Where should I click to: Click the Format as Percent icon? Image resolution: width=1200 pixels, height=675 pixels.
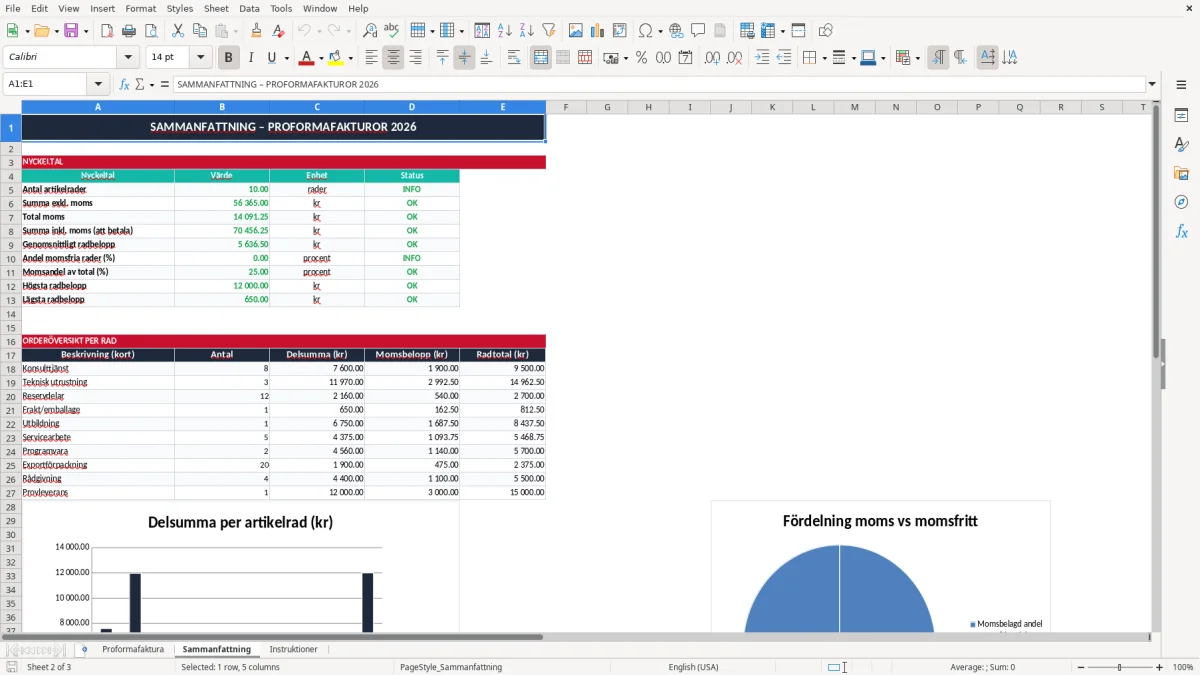tap(641, 58)
